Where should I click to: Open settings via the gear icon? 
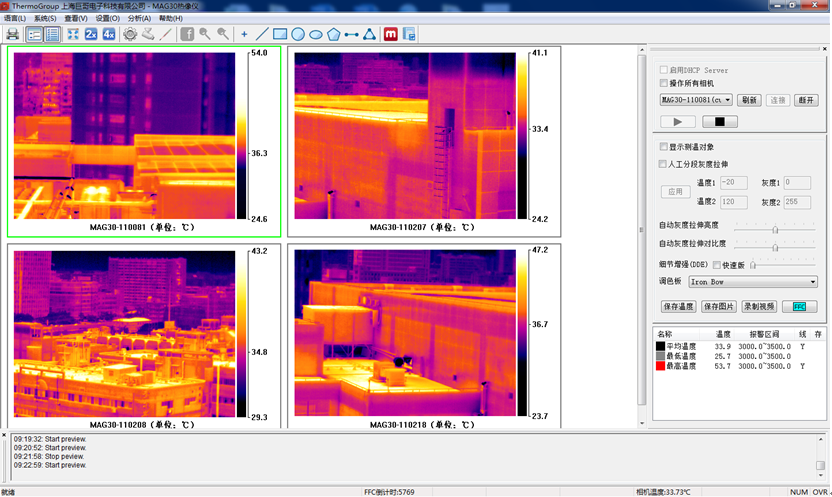point(130,34)
